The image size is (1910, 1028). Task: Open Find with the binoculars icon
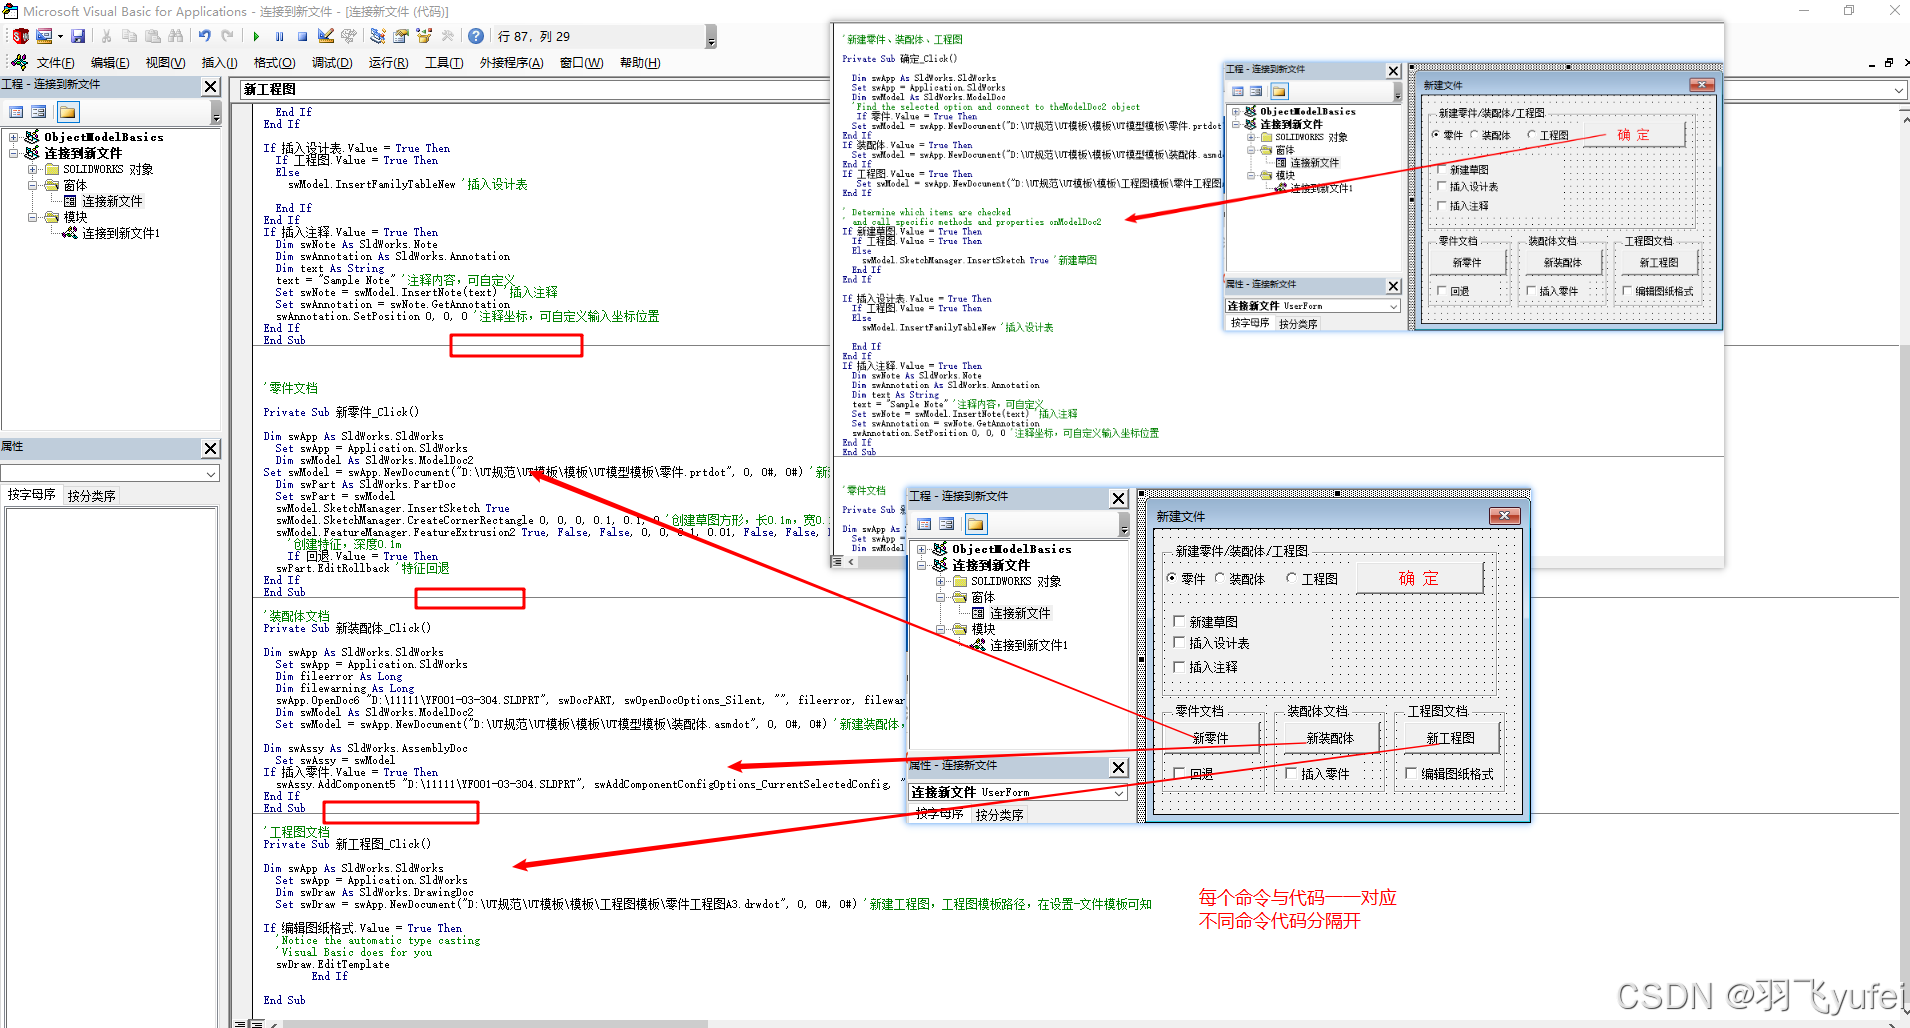click(176, 36)
